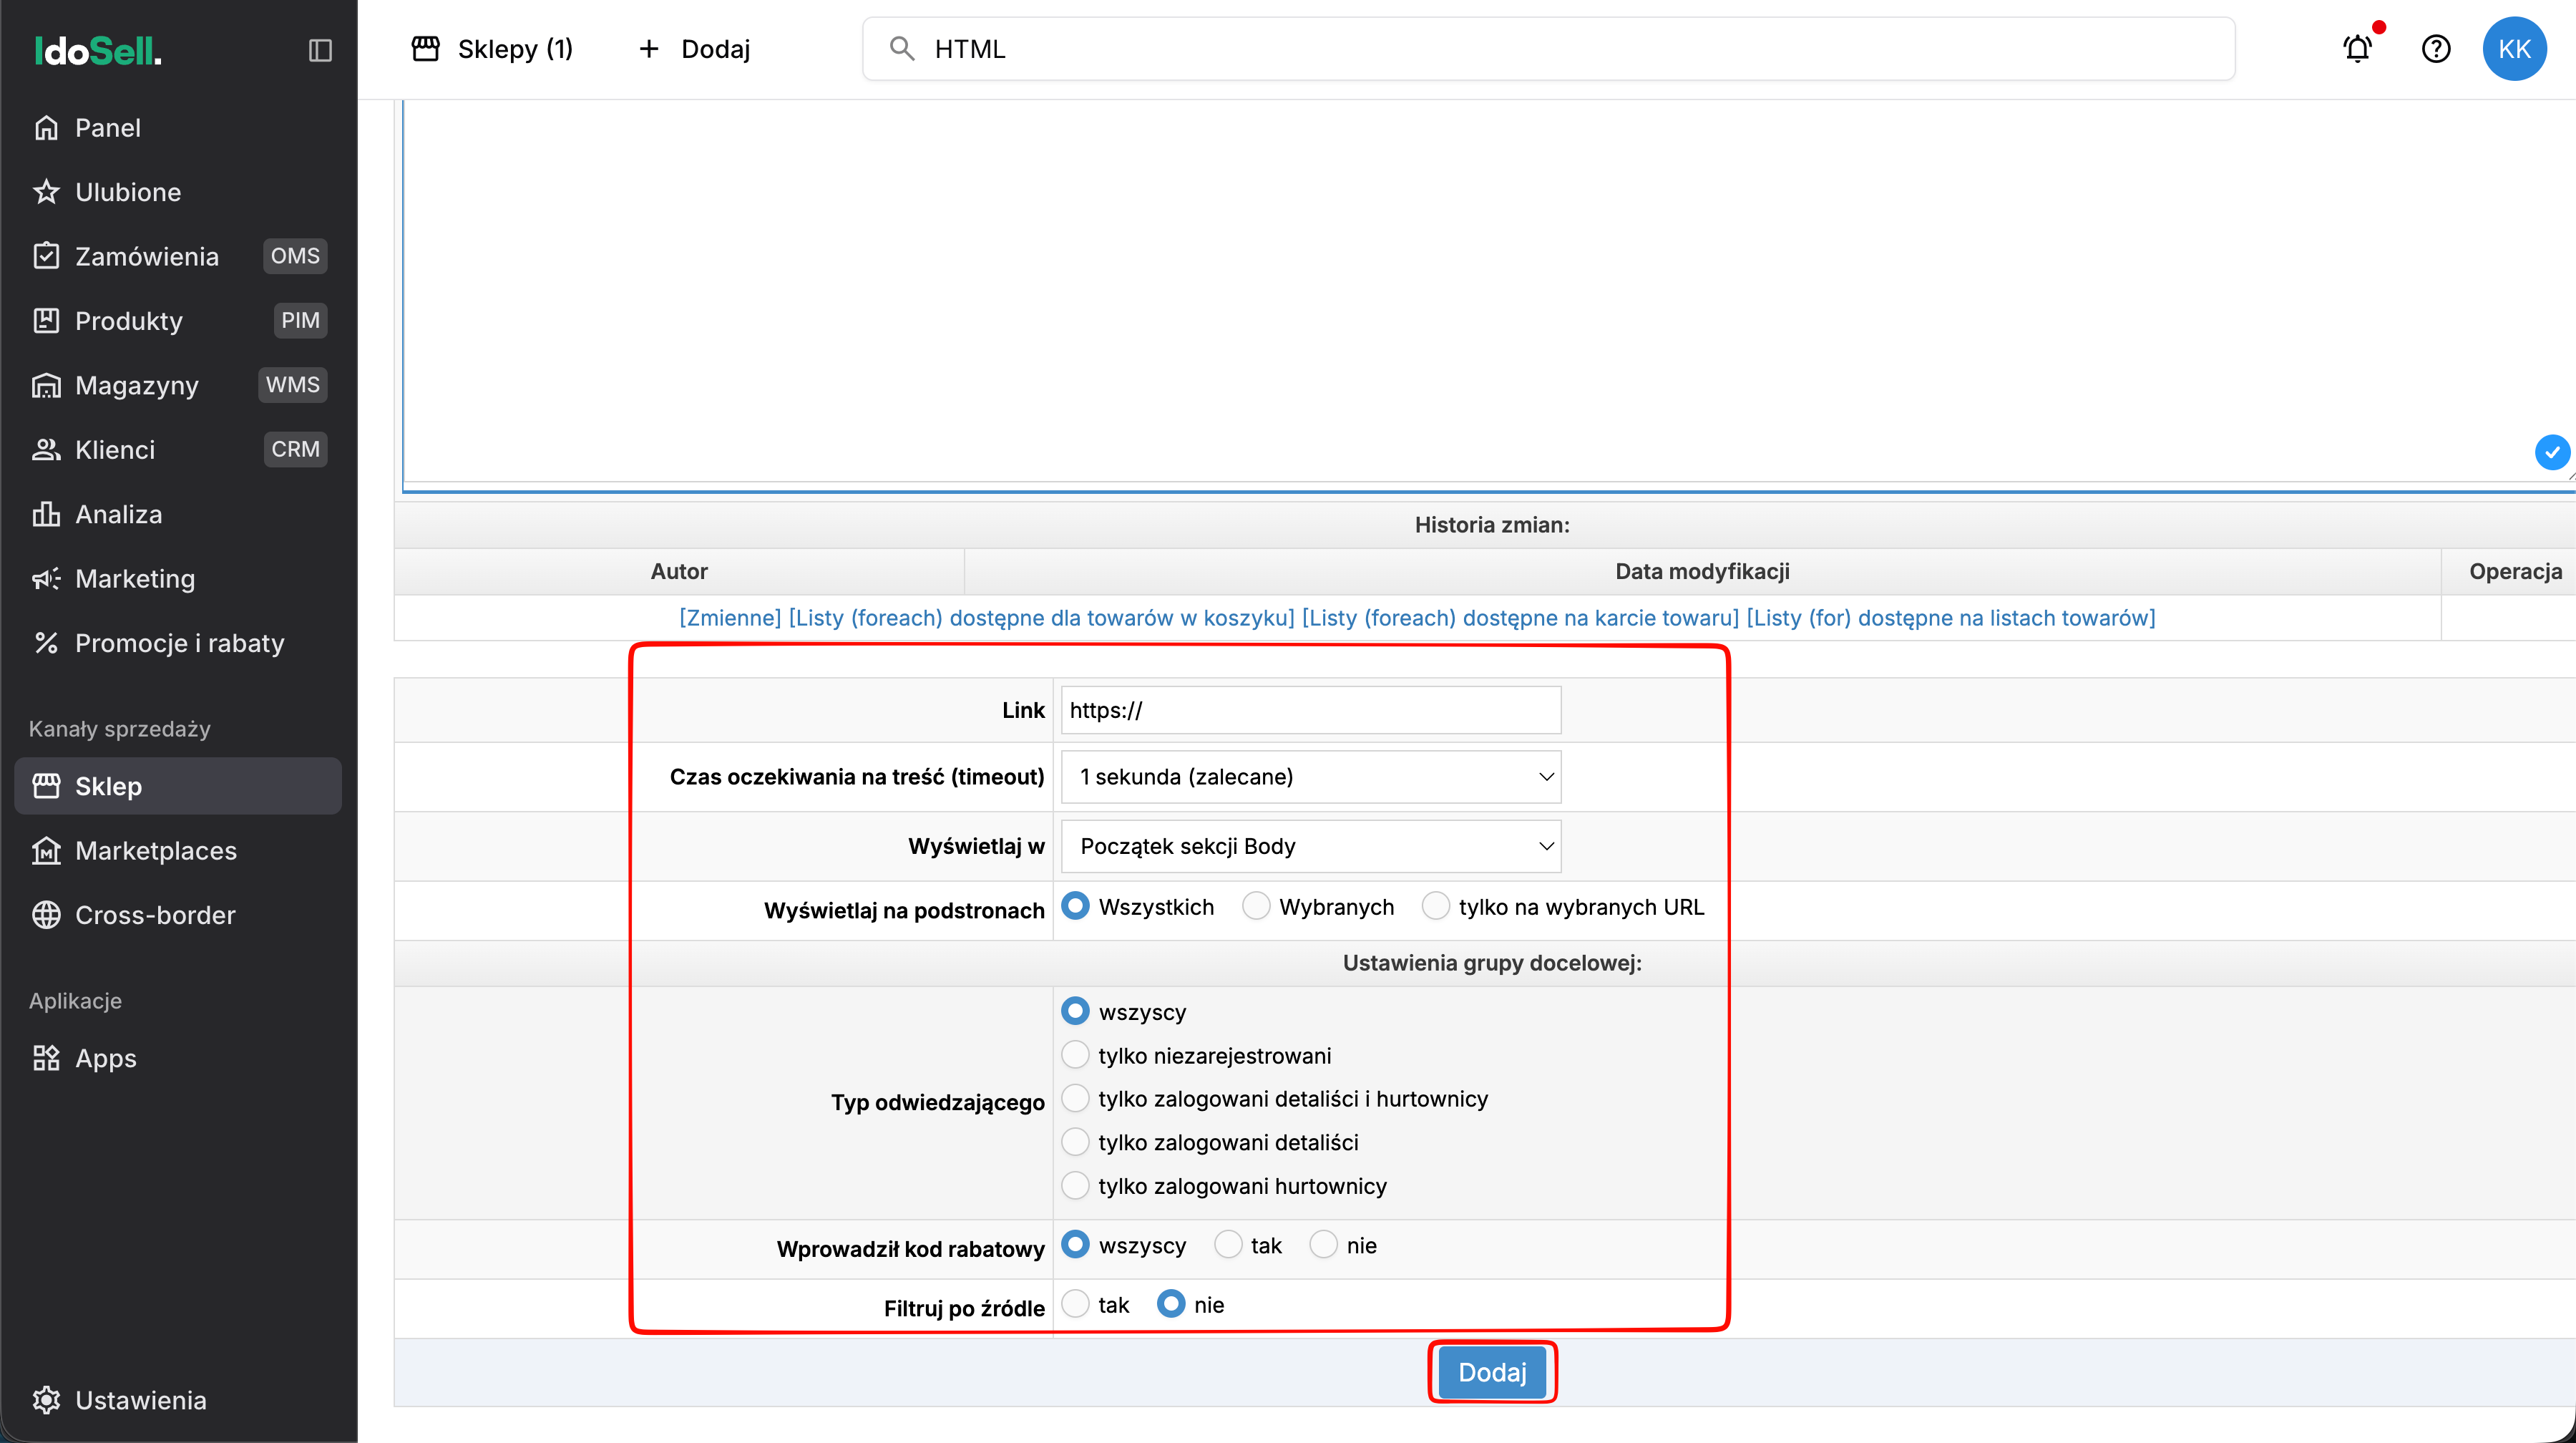Collapse the sidebar with the panel toggle icon
The image size is (2576, 1443).
pyautogui.click(x=320, y=50)
